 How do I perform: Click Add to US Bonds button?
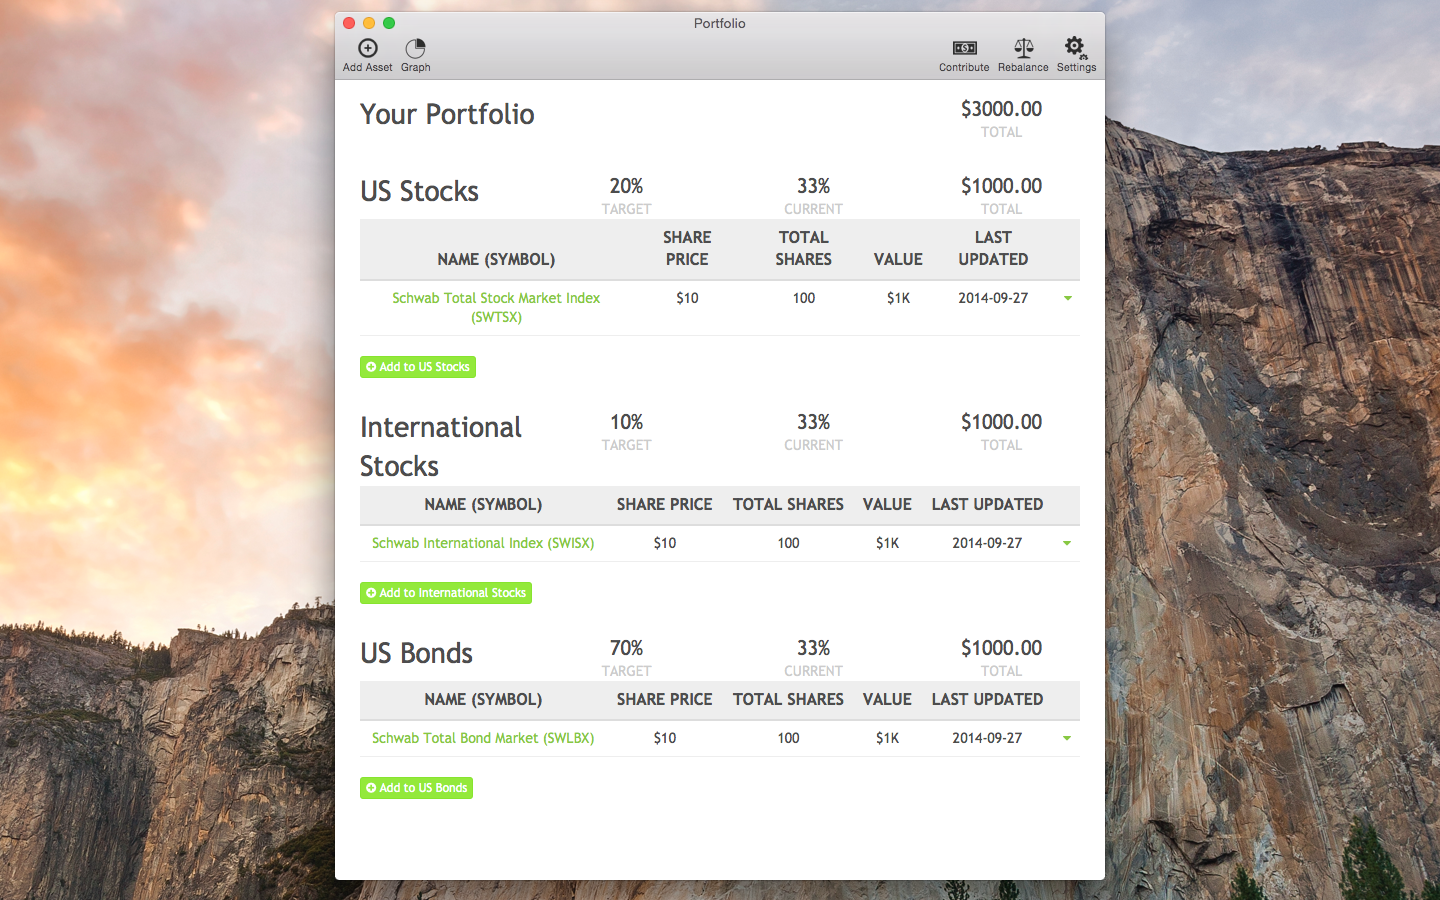coord(417,788)
